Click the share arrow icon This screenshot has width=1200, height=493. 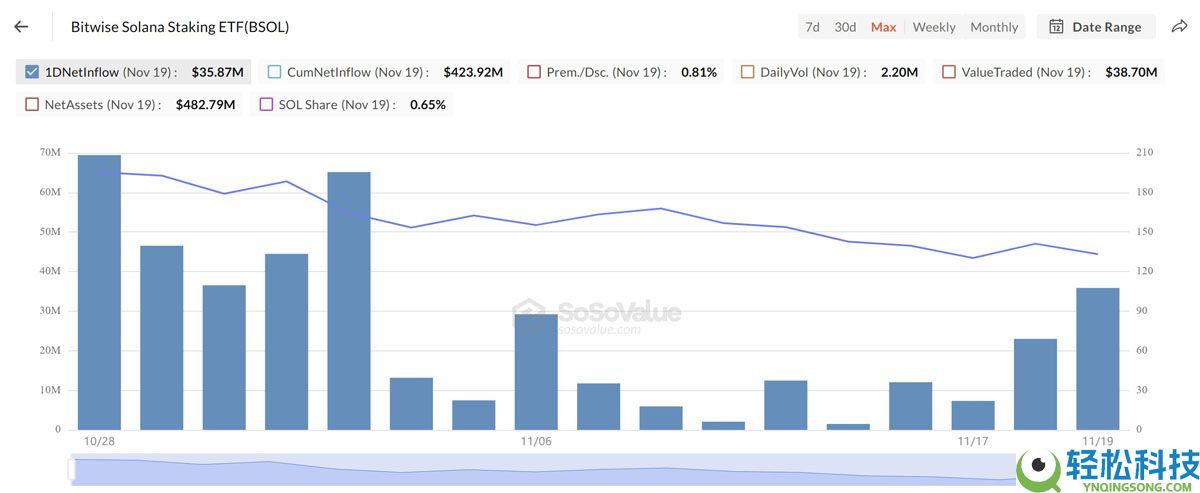[x=1178, y=27]
